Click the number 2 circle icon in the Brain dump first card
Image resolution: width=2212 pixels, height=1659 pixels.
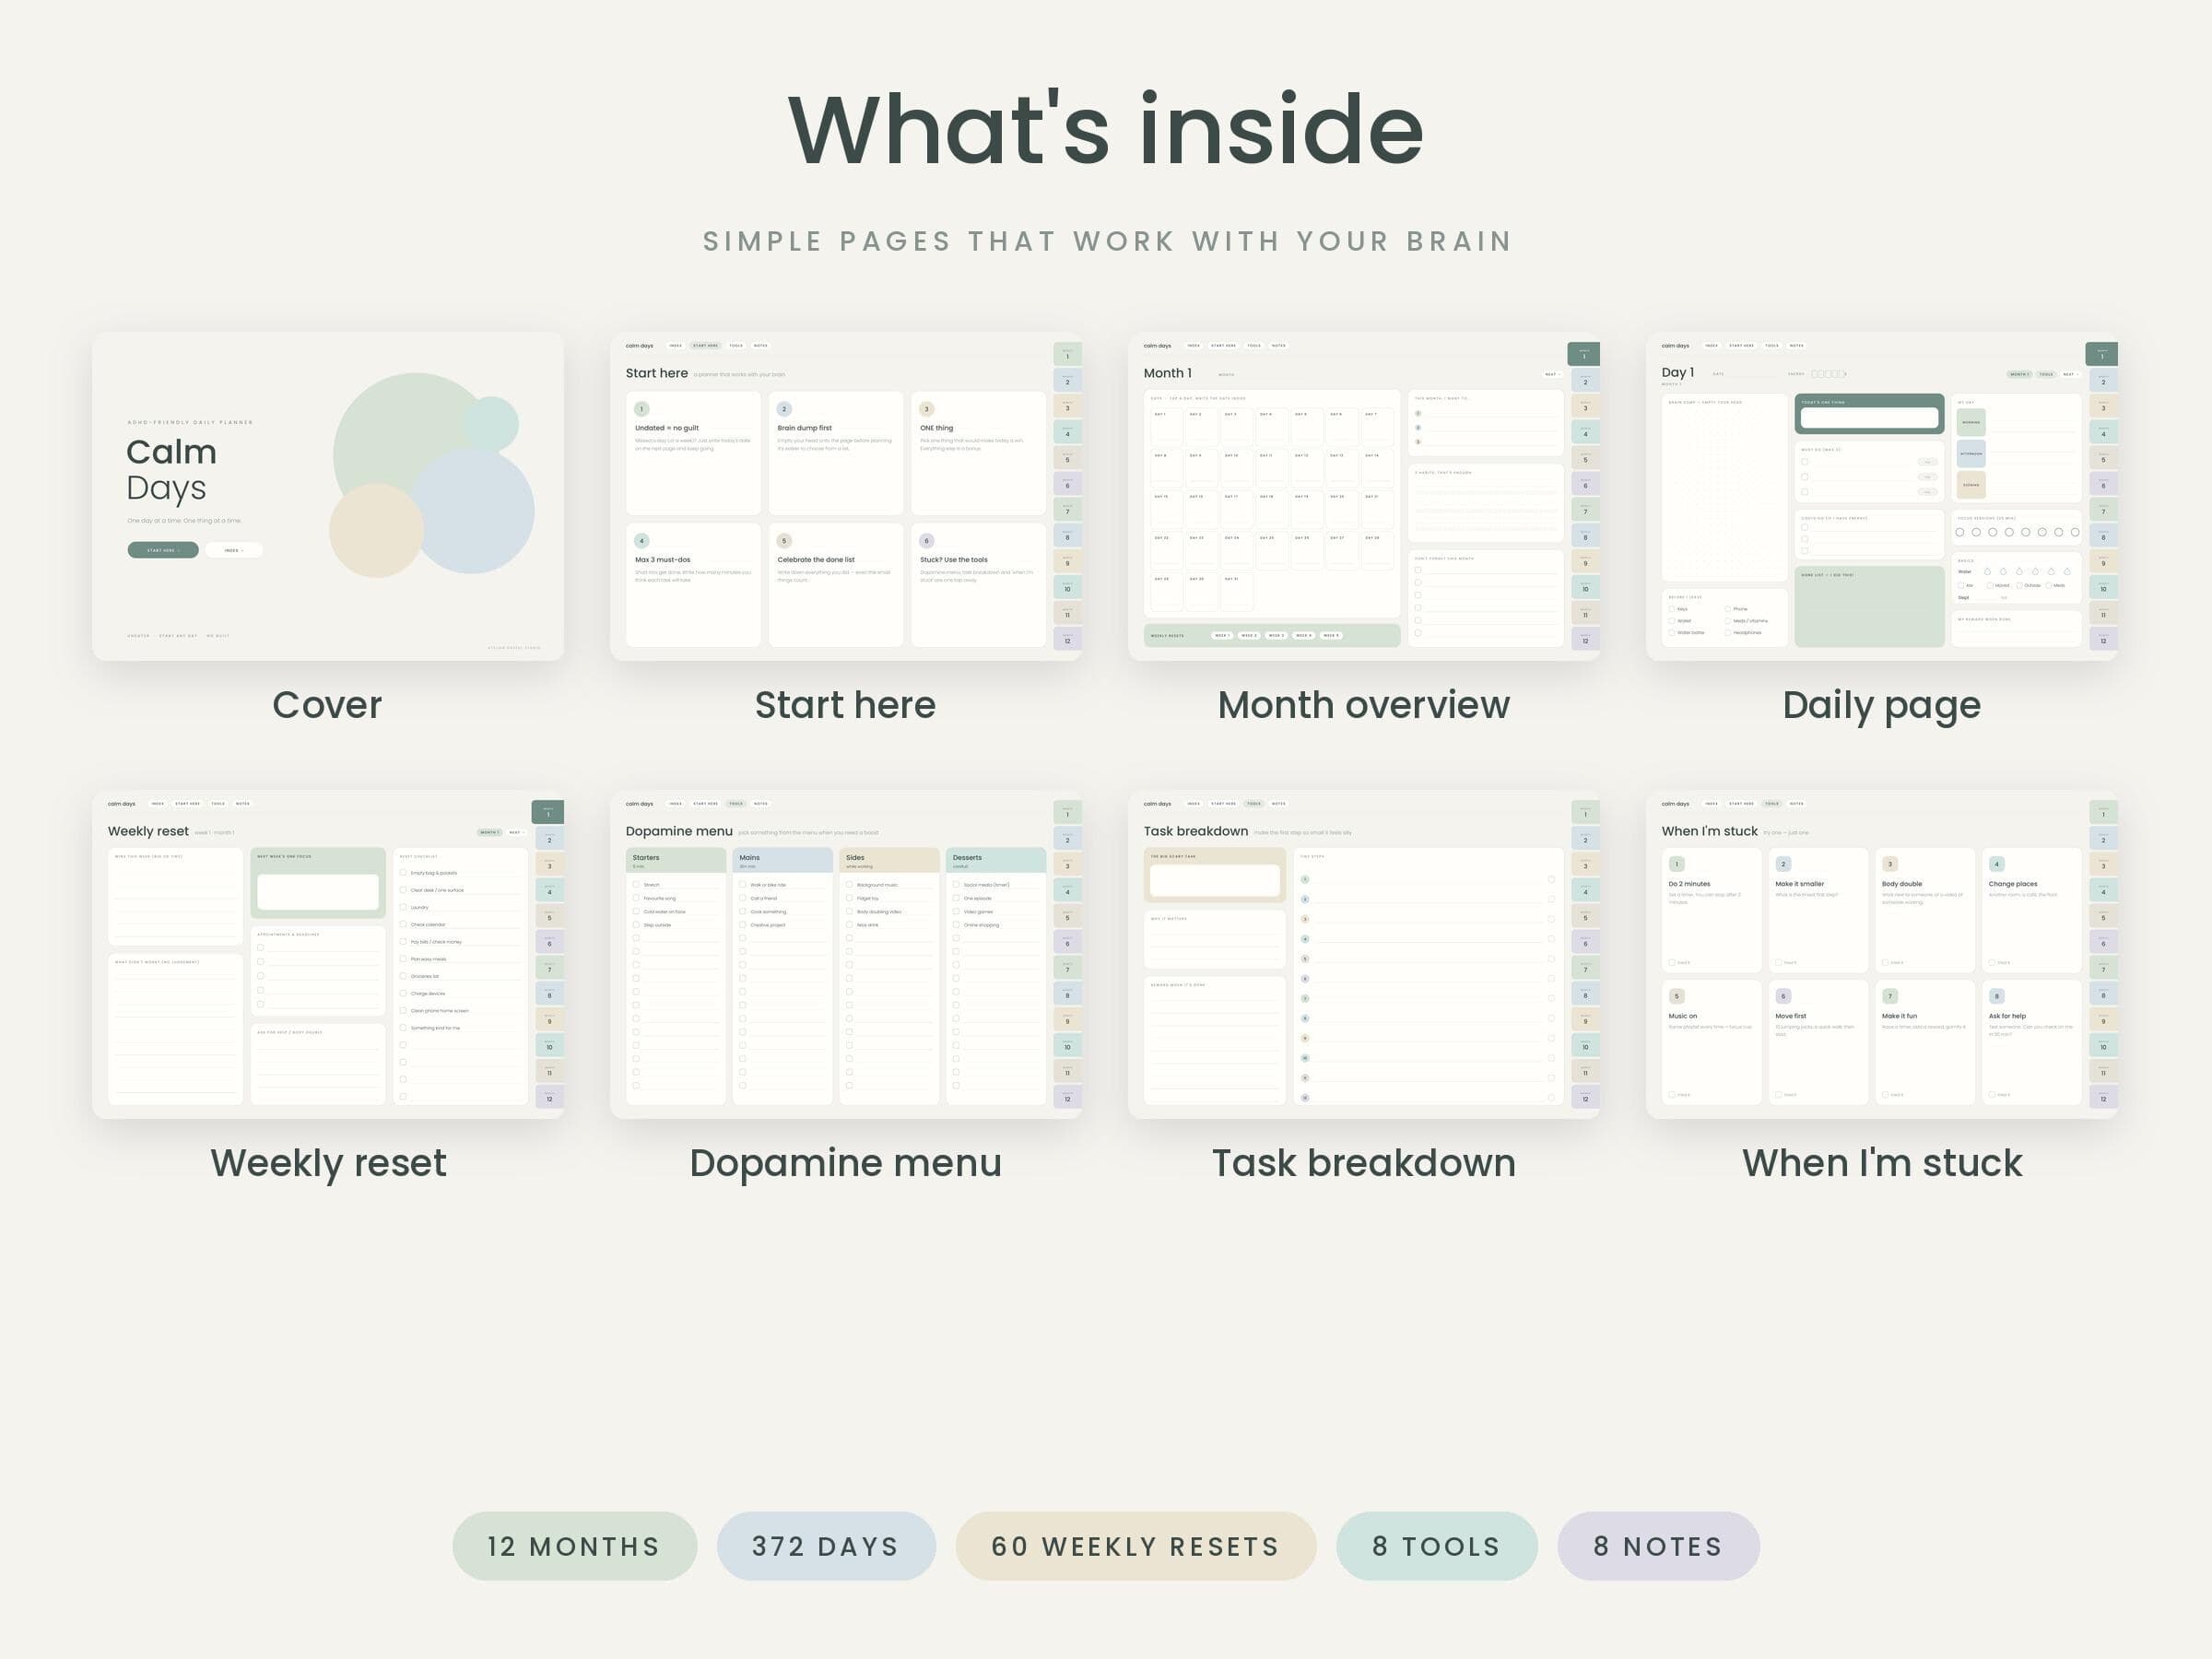click(x=784, y=409)
